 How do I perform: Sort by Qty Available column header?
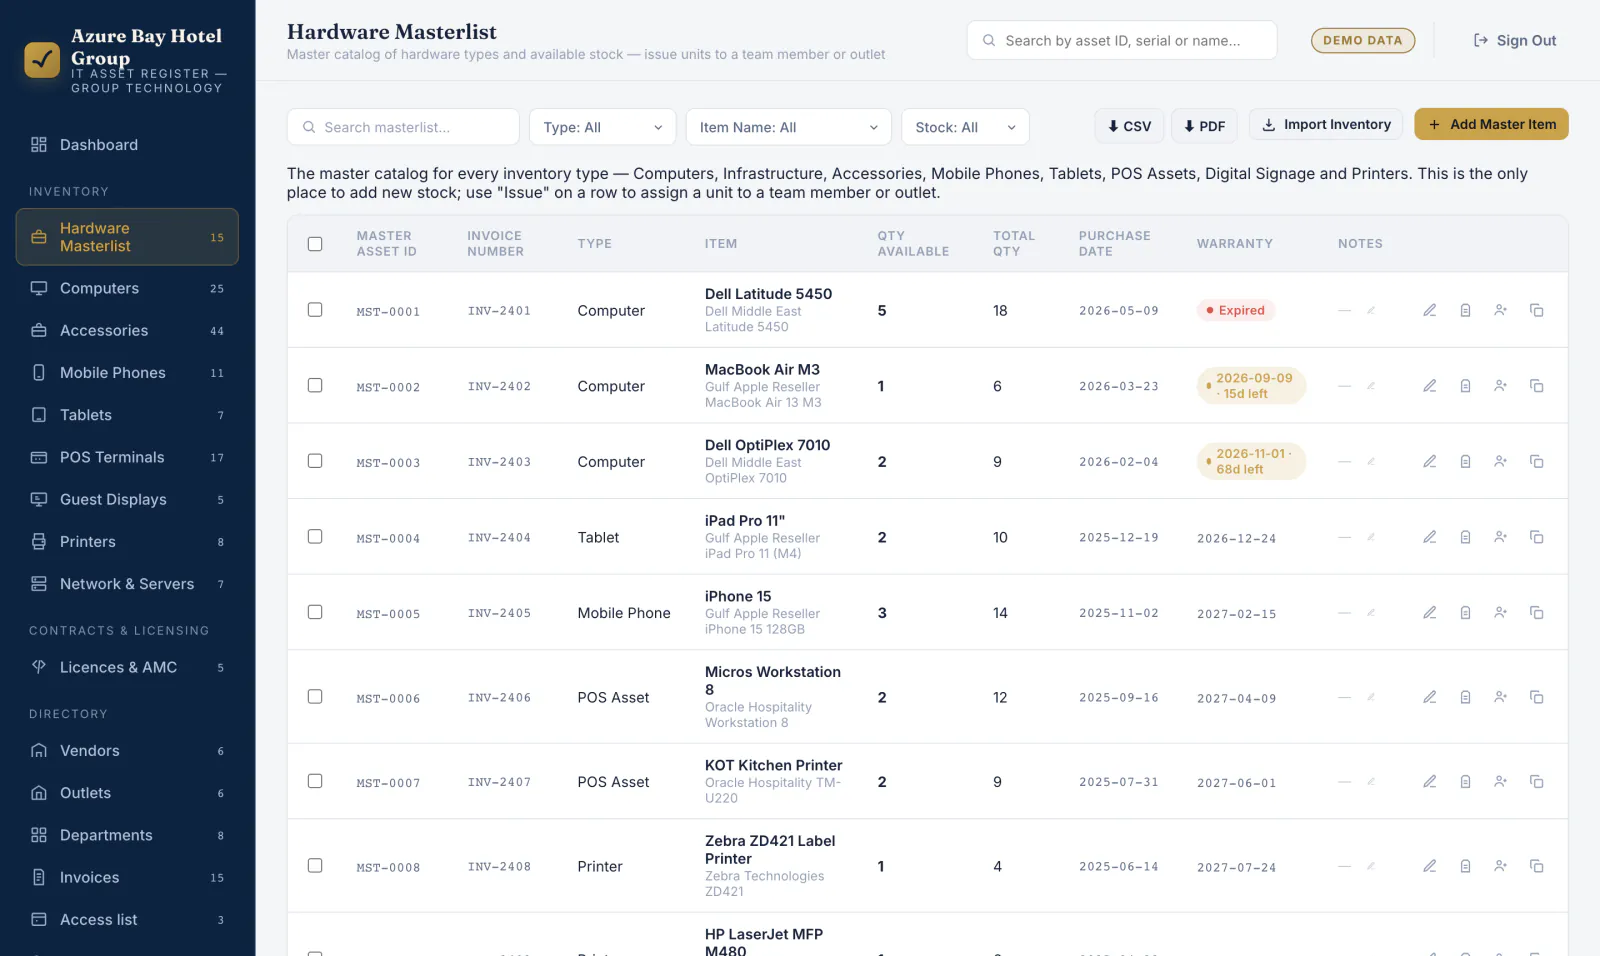913,244
